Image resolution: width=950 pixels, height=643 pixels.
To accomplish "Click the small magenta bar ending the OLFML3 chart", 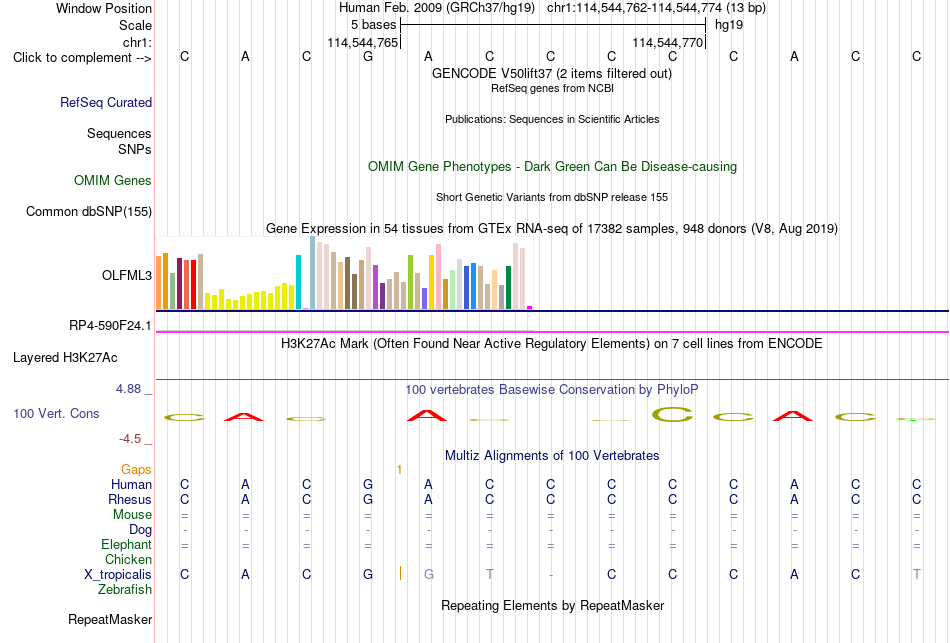I will click(x=530, y=308).
